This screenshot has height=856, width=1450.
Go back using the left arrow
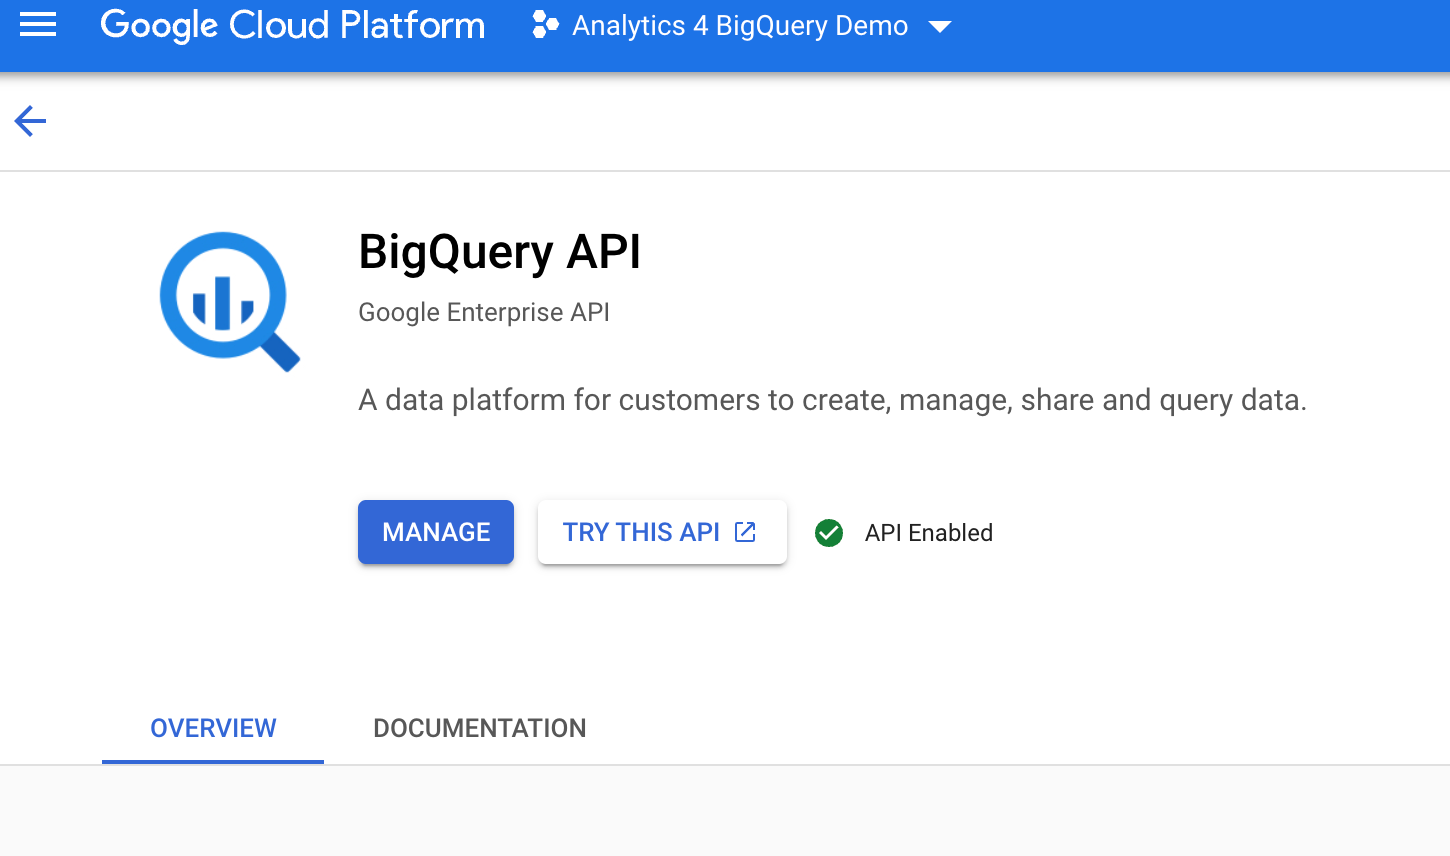pos(30,121)
